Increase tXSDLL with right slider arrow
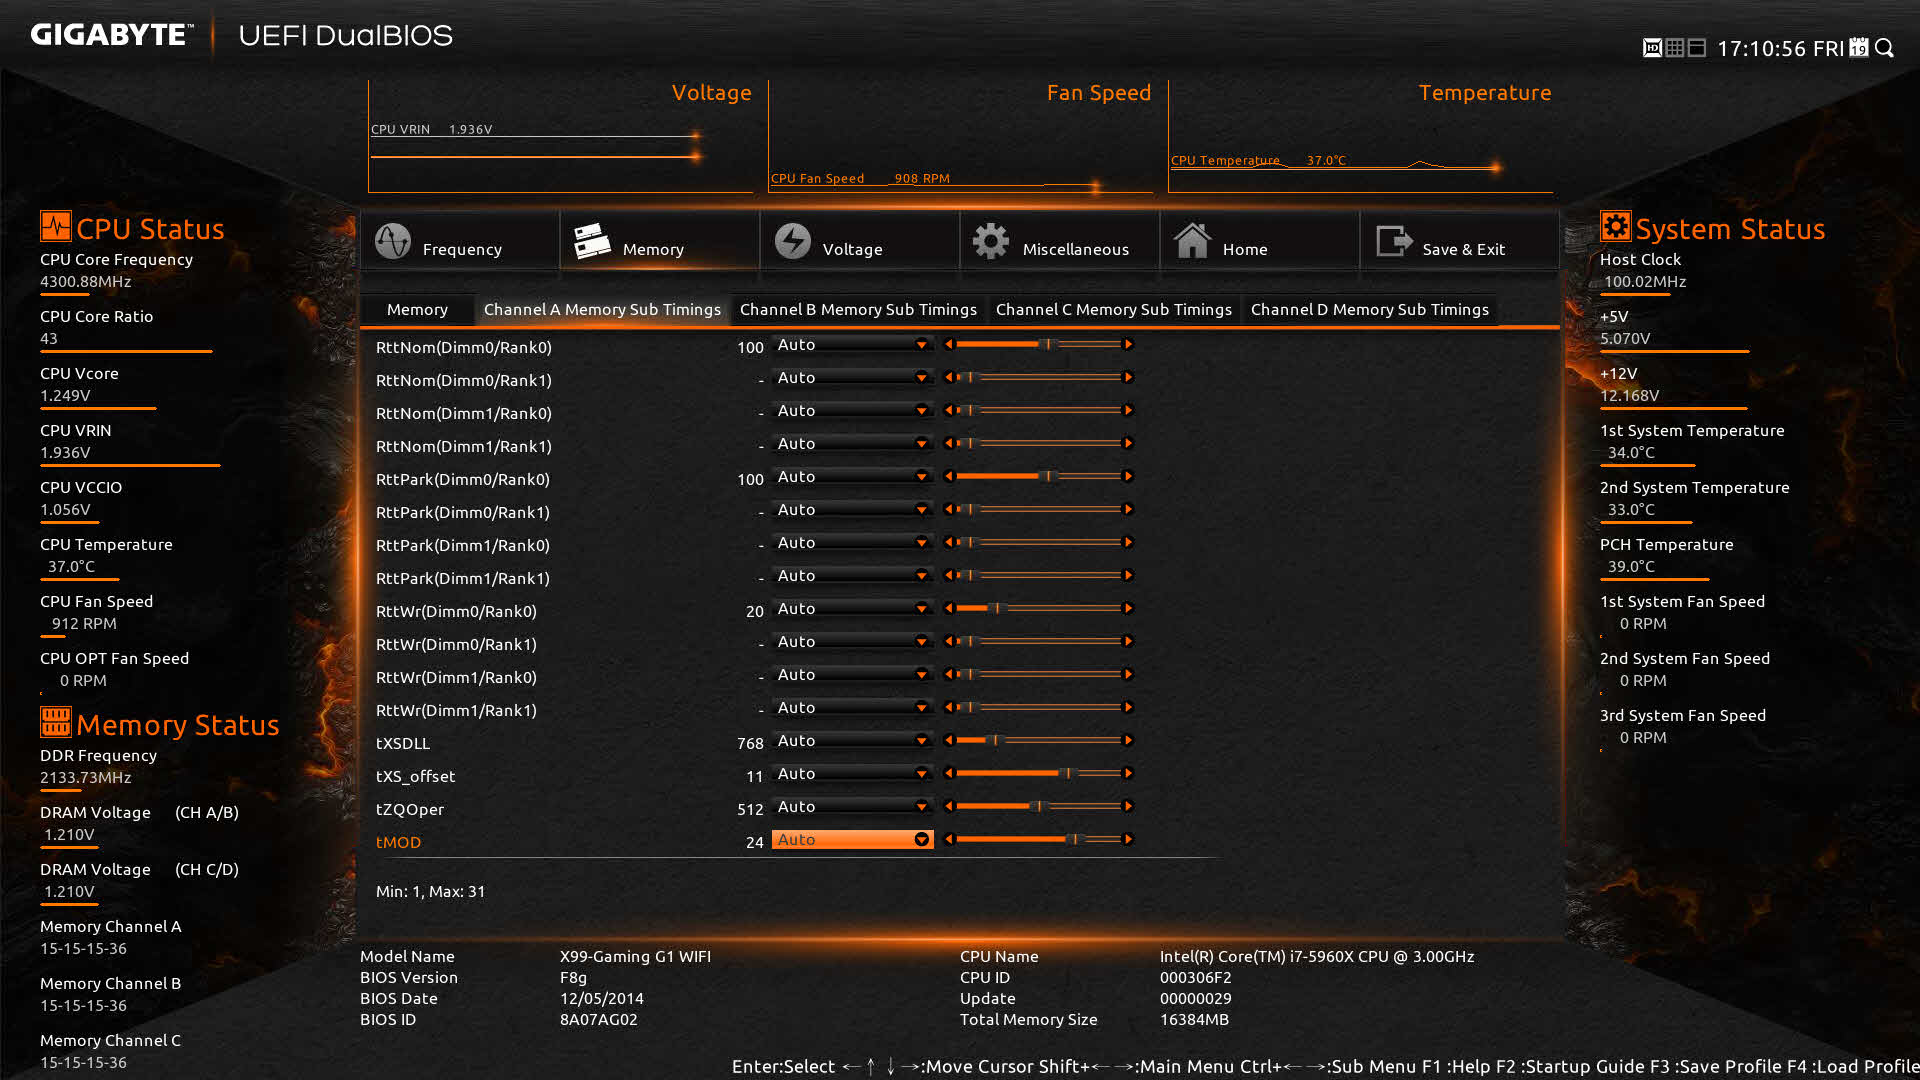Viewport: 1920px width, 1080px height. (x=1128, y=741)
